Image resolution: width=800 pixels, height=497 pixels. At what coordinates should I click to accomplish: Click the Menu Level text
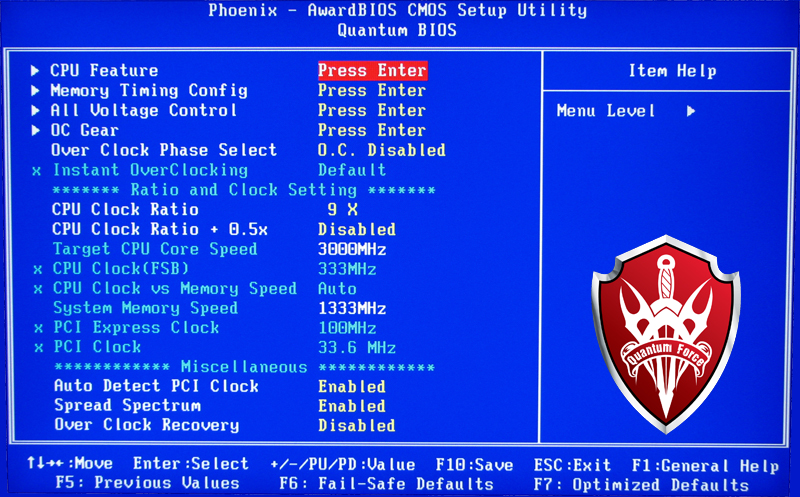(x=606, y=111)
